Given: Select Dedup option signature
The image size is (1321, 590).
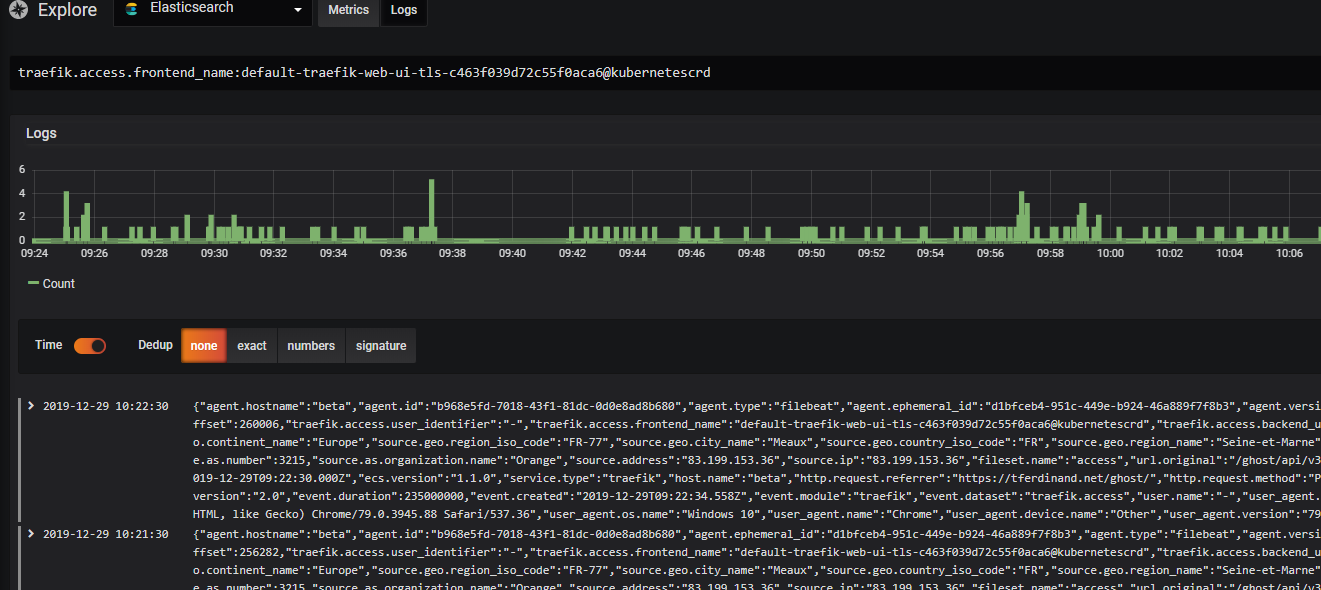Looking at the screenshot, I should click(x=381, y=345).
